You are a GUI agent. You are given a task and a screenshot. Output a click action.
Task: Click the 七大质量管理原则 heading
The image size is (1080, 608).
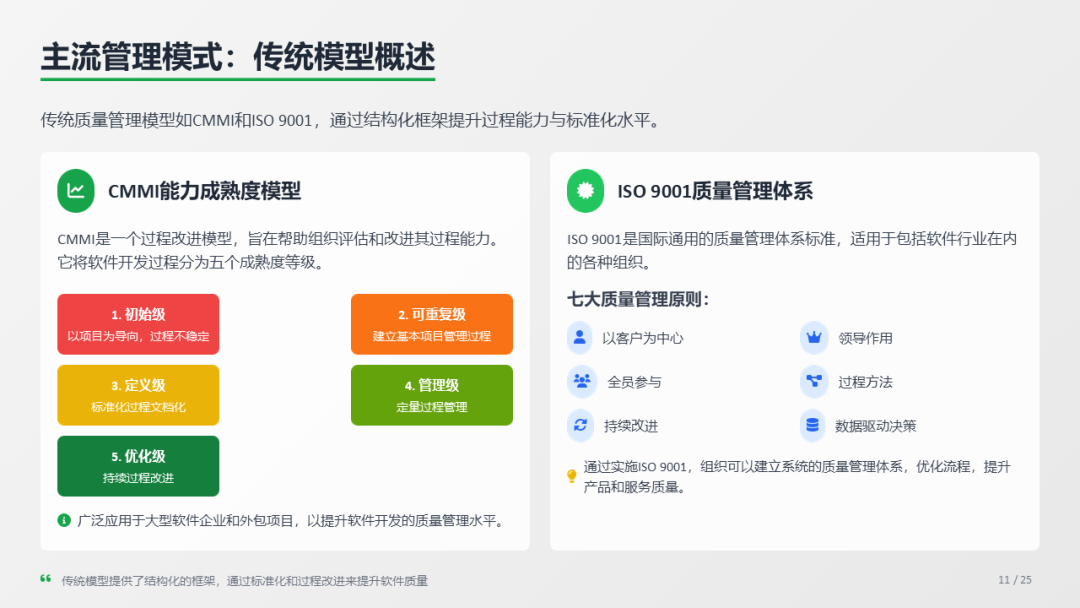point(638,299)
